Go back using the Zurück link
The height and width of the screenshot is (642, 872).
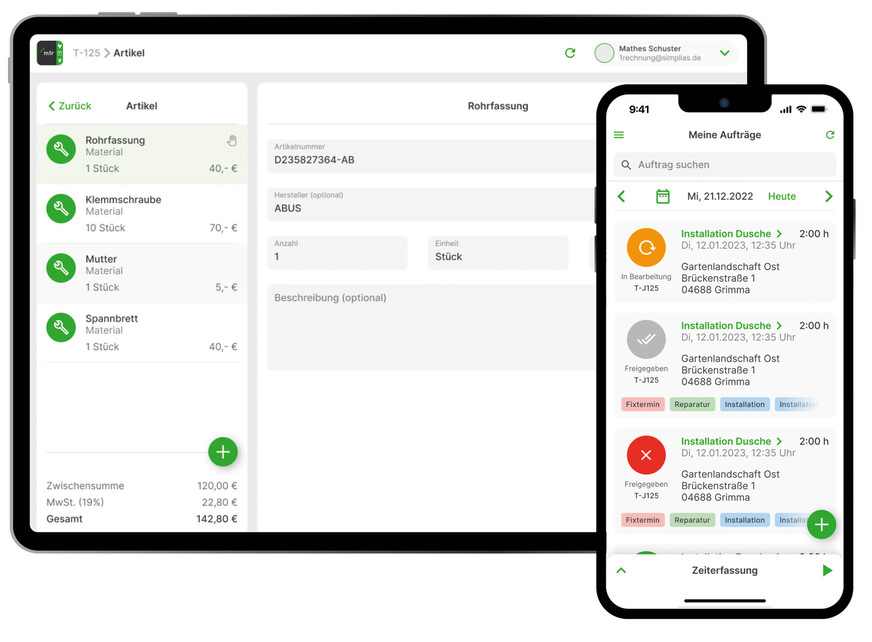(x=69, y=106)
